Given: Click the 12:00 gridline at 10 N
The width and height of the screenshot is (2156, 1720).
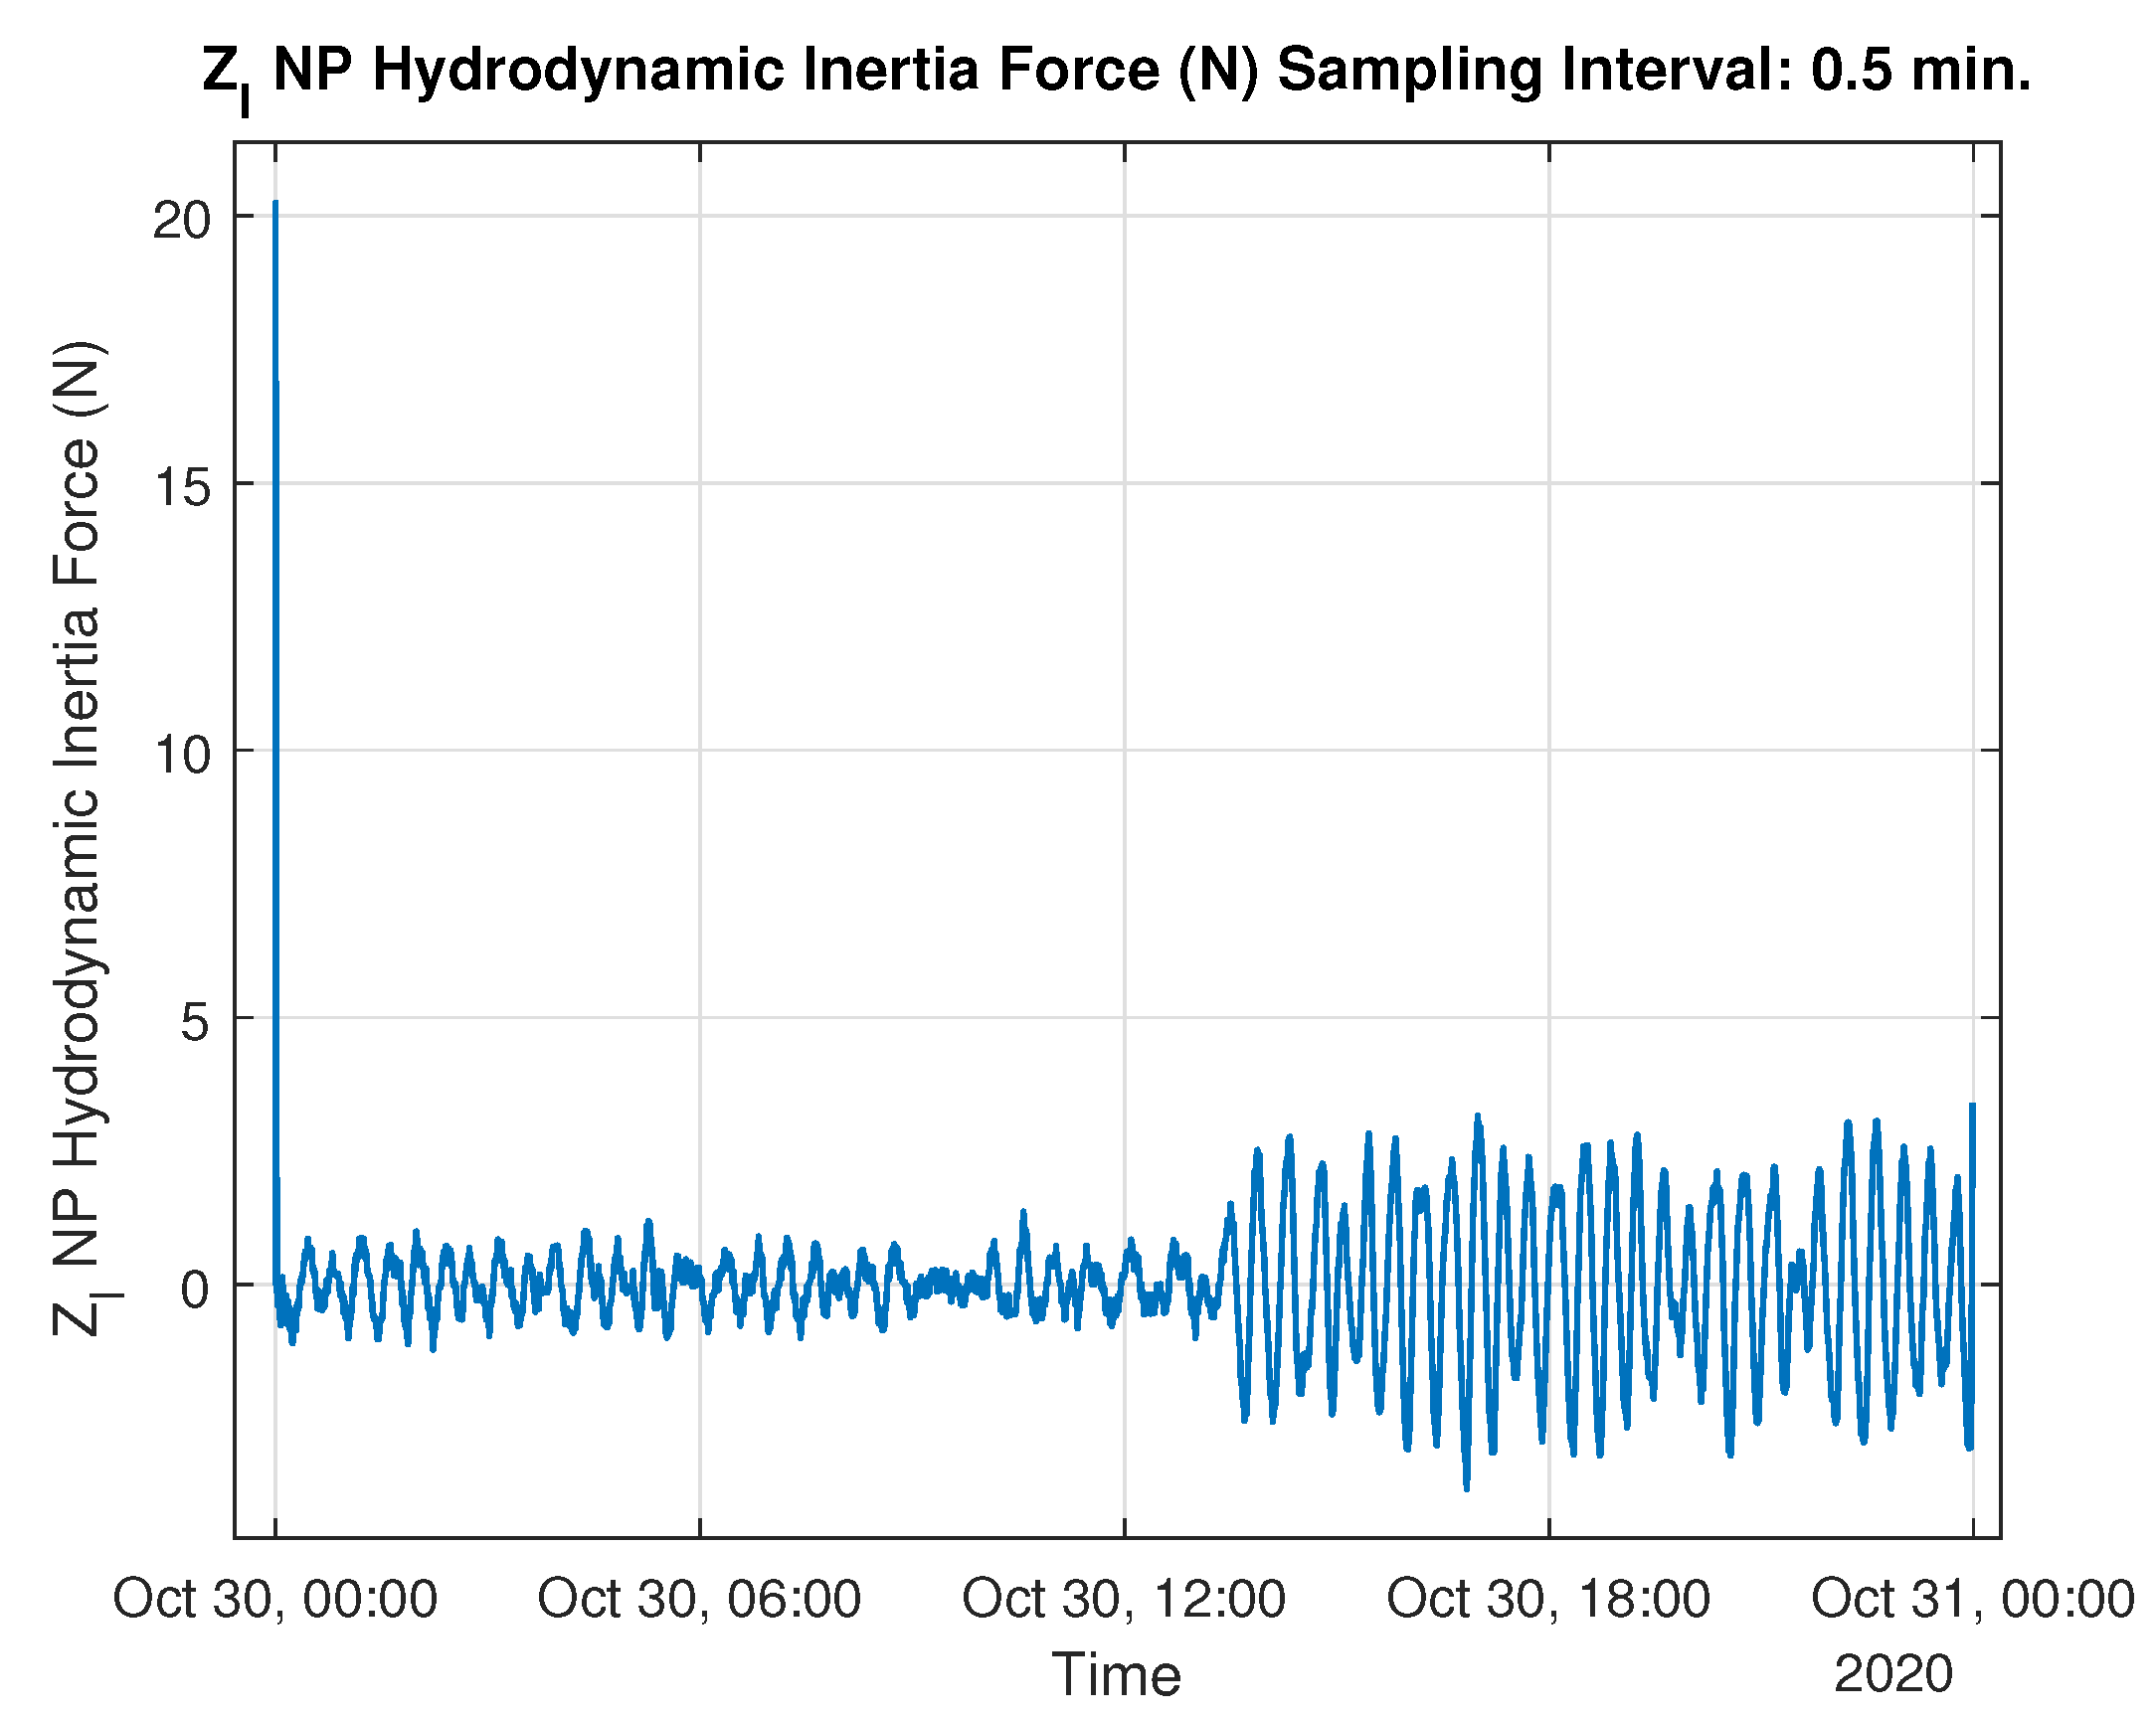Looking at the screenshot, I should point(1124,750).
